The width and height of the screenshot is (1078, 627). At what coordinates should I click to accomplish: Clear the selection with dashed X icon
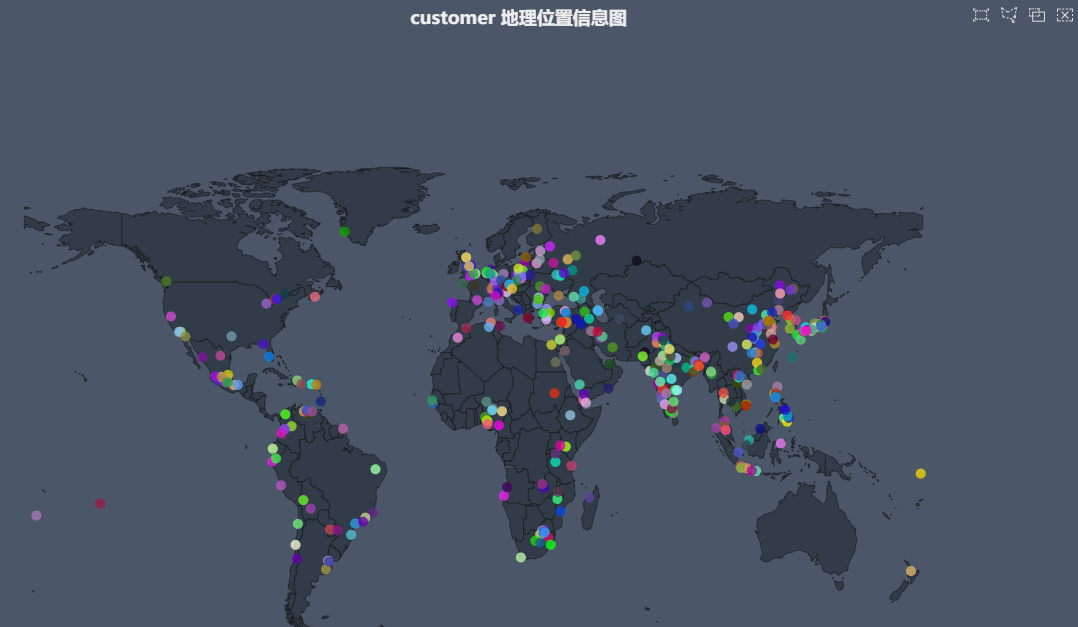[x=1065, y=15]
